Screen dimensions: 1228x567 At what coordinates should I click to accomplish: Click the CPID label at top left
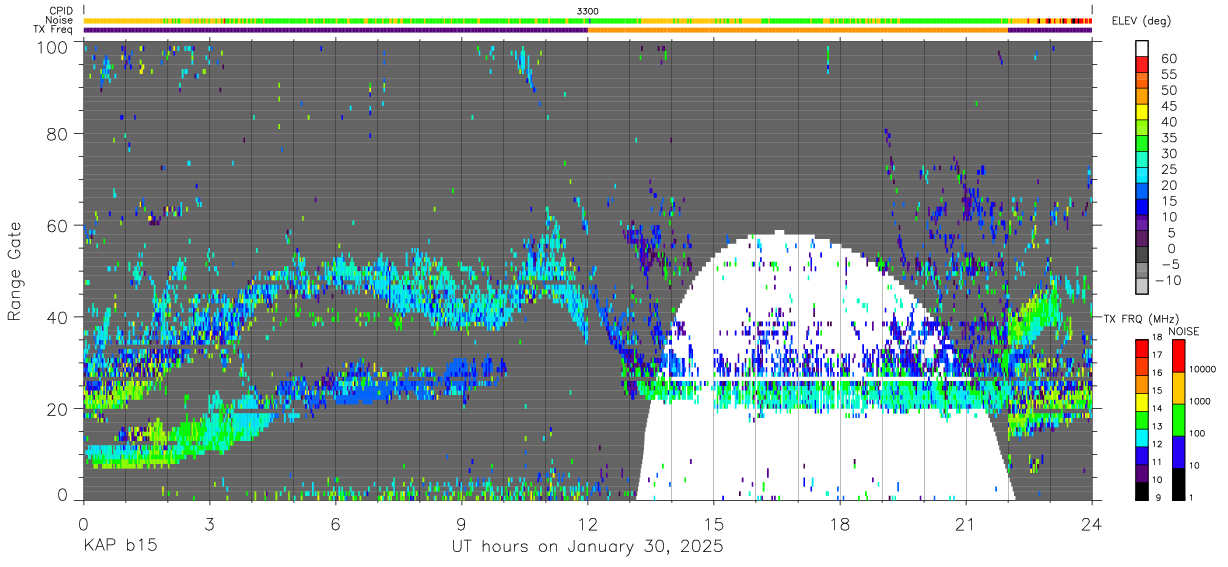click(61, 11)
